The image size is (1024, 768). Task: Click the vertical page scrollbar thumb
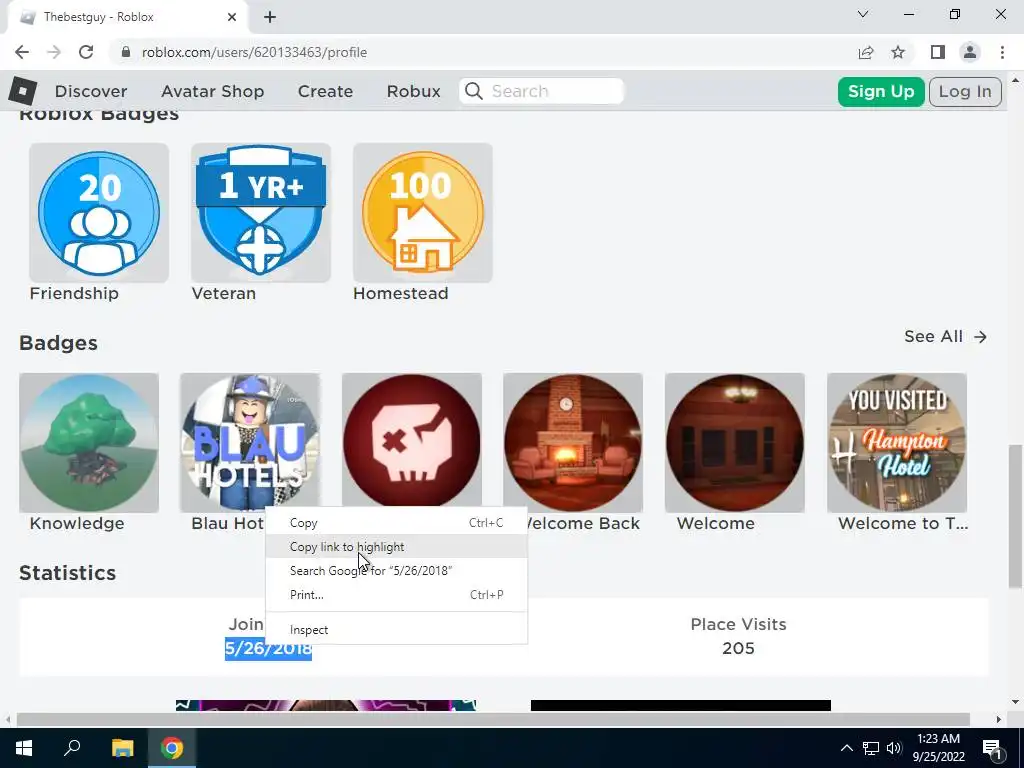1015,516
